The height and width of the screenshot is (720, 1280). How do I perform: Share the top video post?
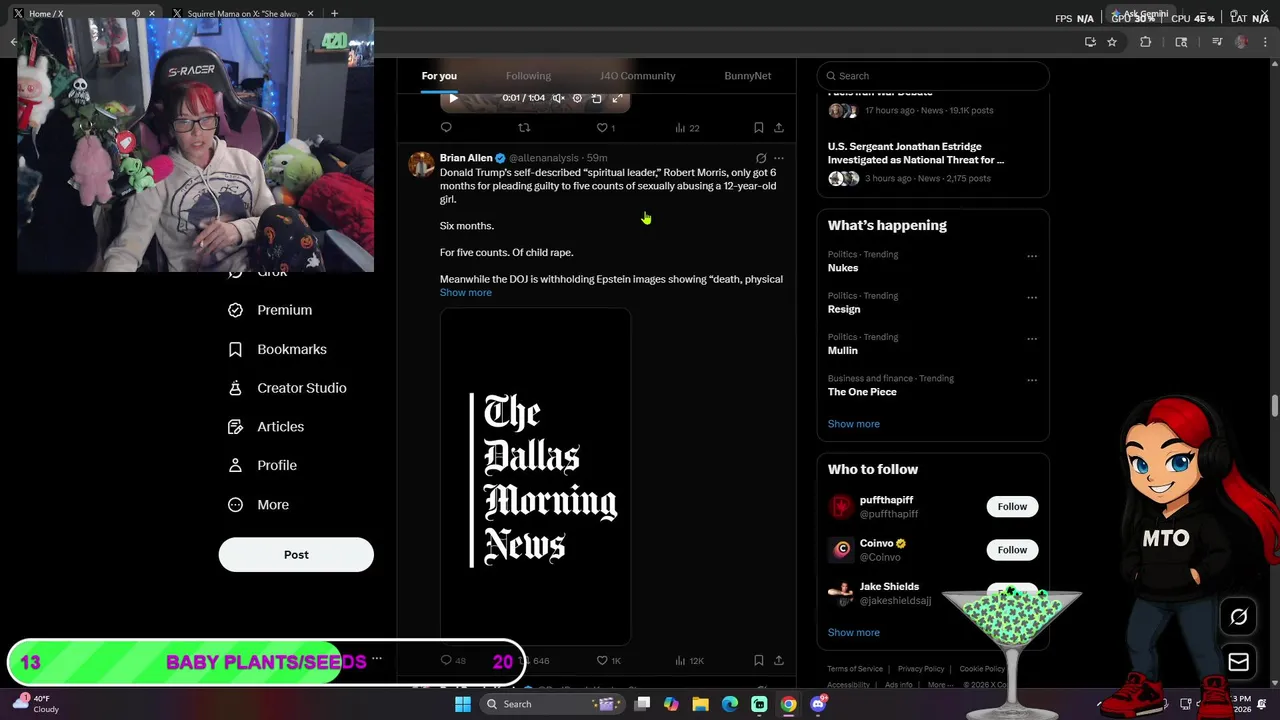coord(779,128)
